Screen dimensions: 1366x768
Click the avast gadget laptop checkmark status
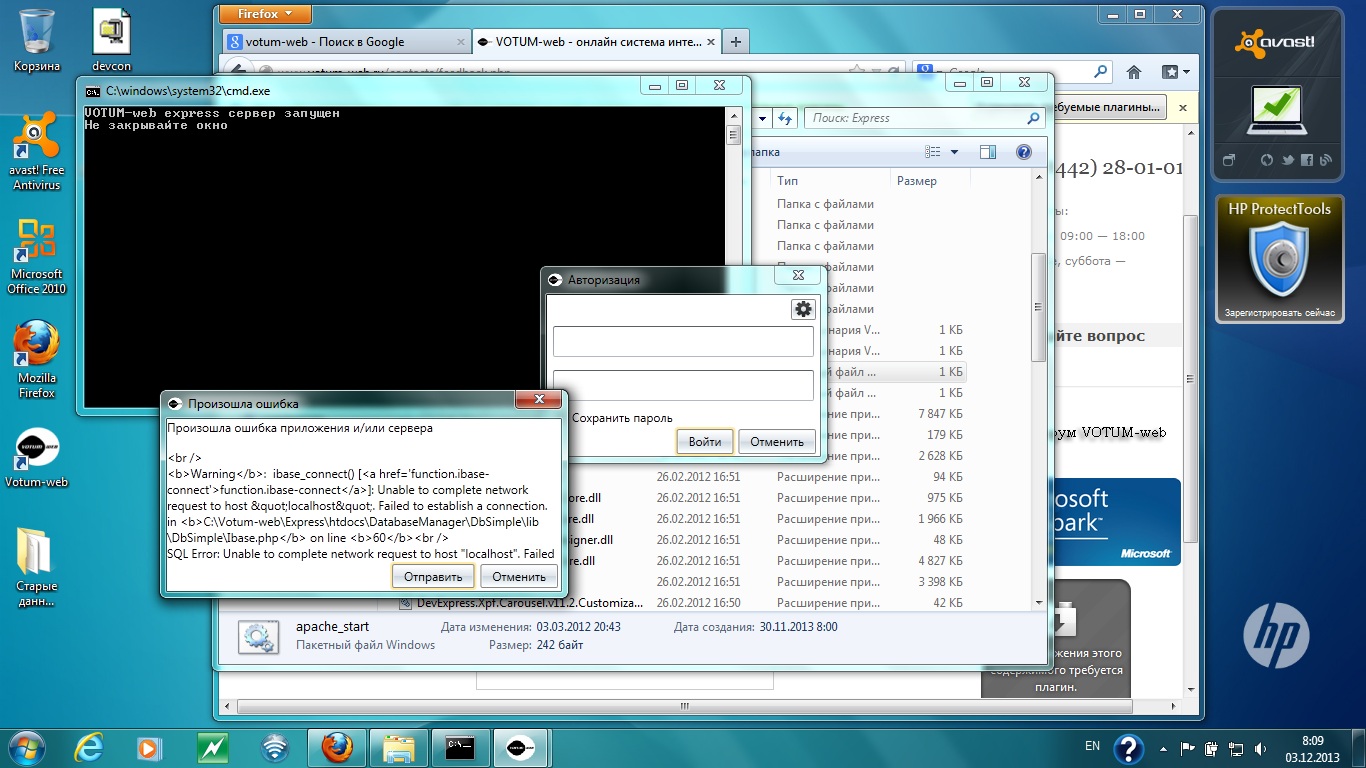tap(1277, 109)
